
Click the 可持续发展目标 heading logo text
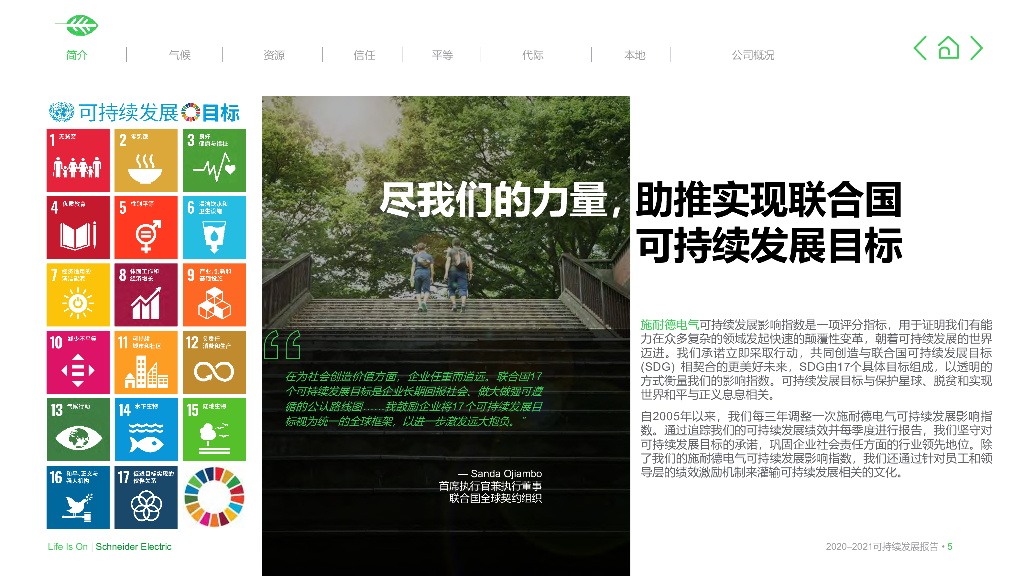[x=159, y=112]
